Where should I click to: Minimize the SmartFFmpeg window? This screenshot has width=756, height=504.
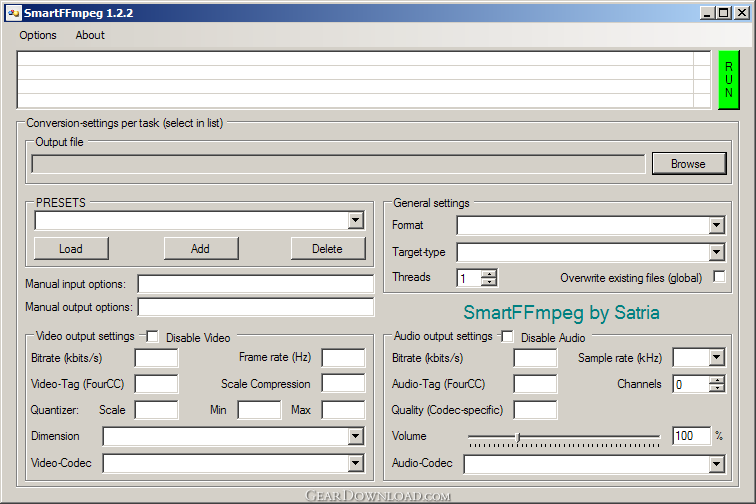[x=707, y=13]
